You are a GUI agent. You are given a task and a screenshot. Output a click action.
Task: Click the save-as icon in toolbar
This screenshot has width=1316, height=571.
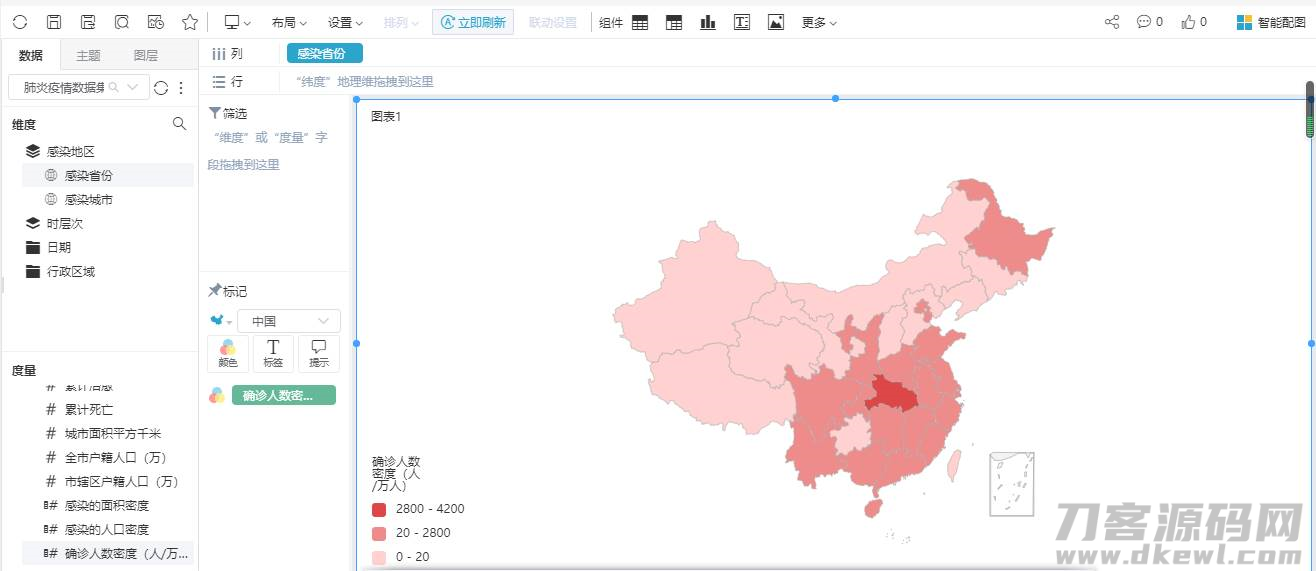click(x=88, y=22)
